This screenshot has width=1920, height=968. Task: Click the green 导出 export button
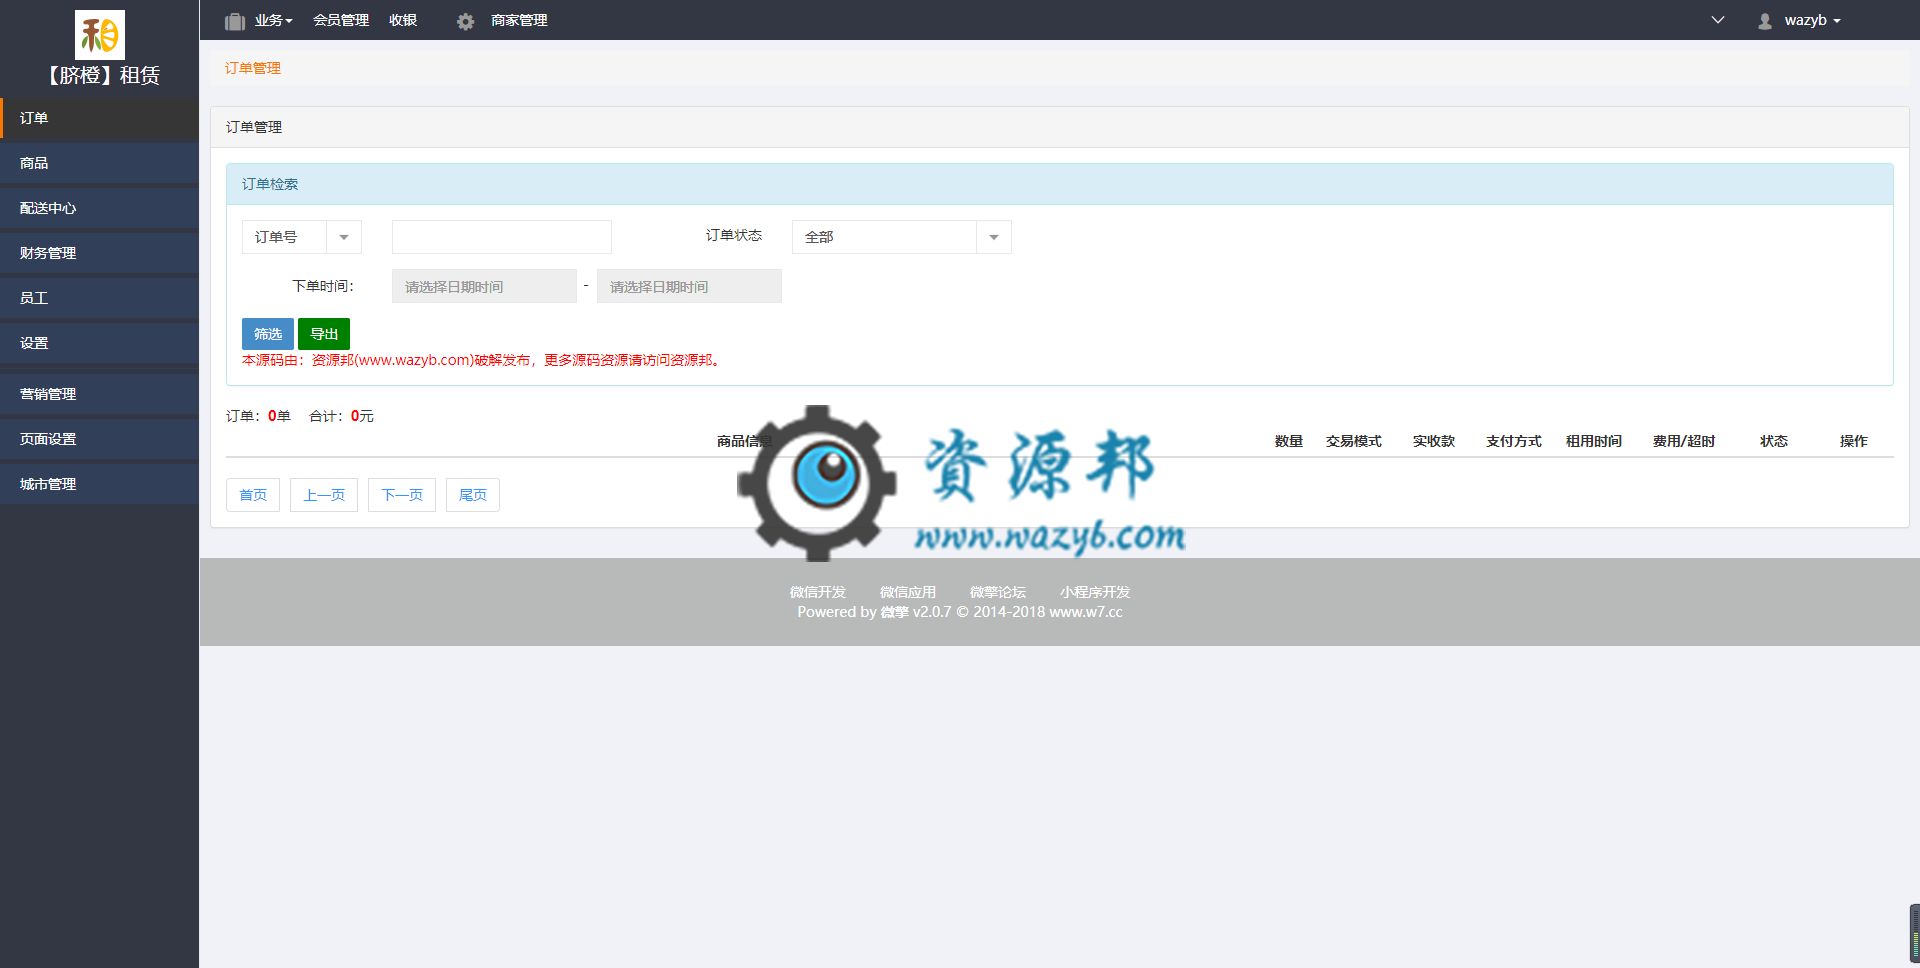pyautogui.click(x=324, y=334)
